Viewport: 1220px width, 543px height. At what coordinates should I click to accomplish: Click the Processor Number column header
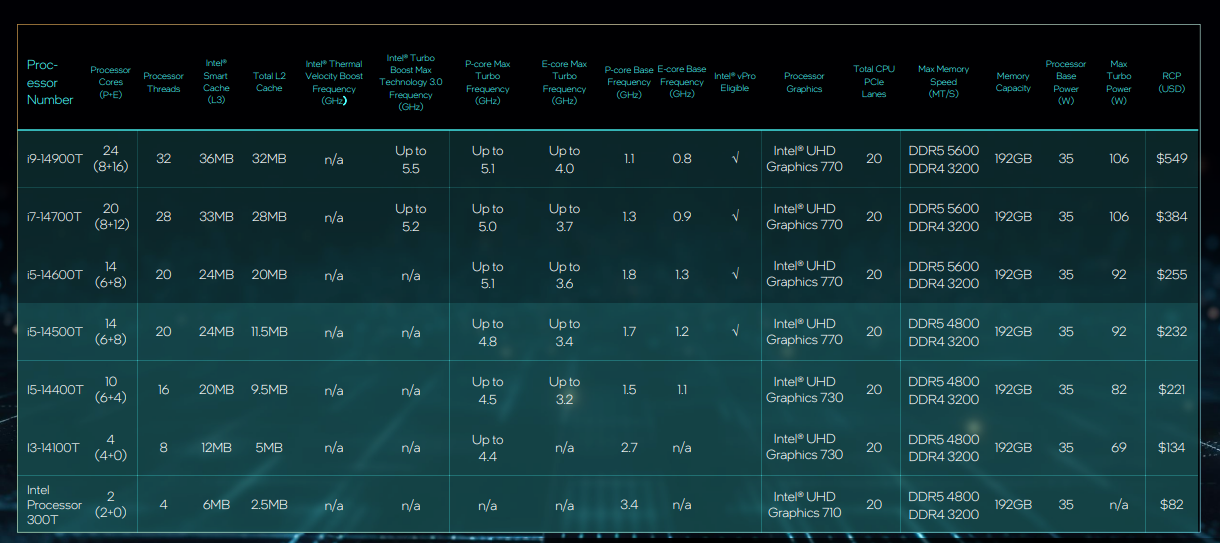pyautogui.click(x=50, y=82)
